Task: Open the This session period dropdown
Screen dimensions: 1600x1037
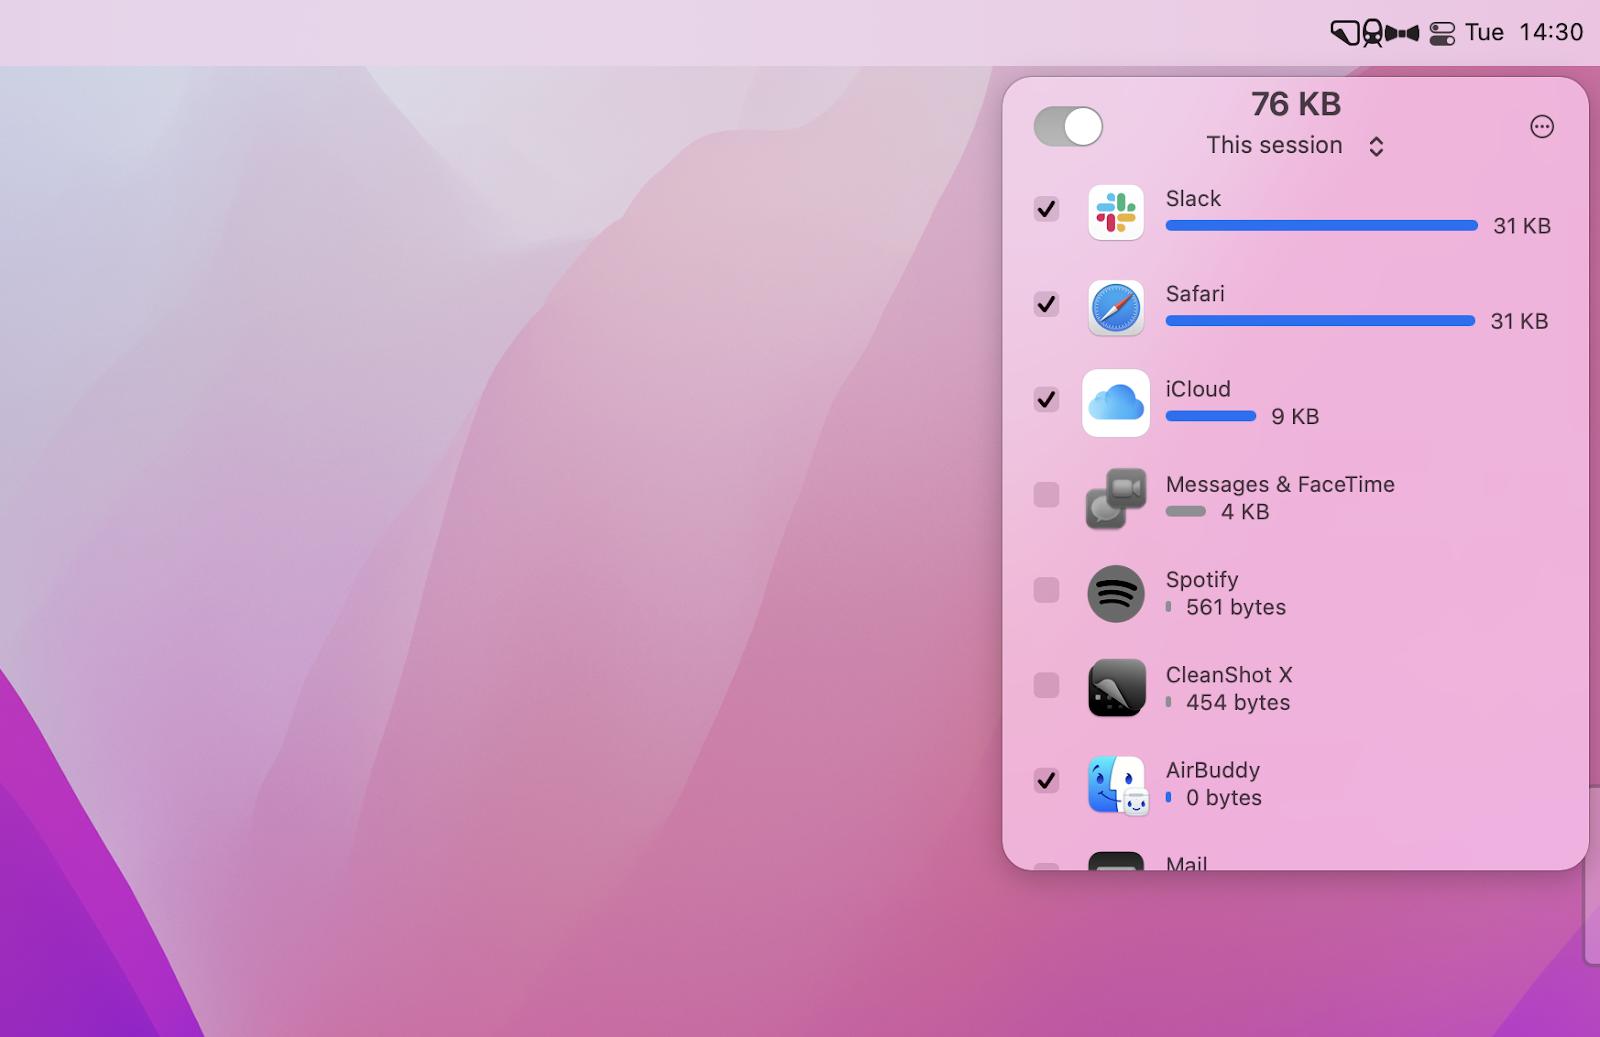Action: point(1274,146)
